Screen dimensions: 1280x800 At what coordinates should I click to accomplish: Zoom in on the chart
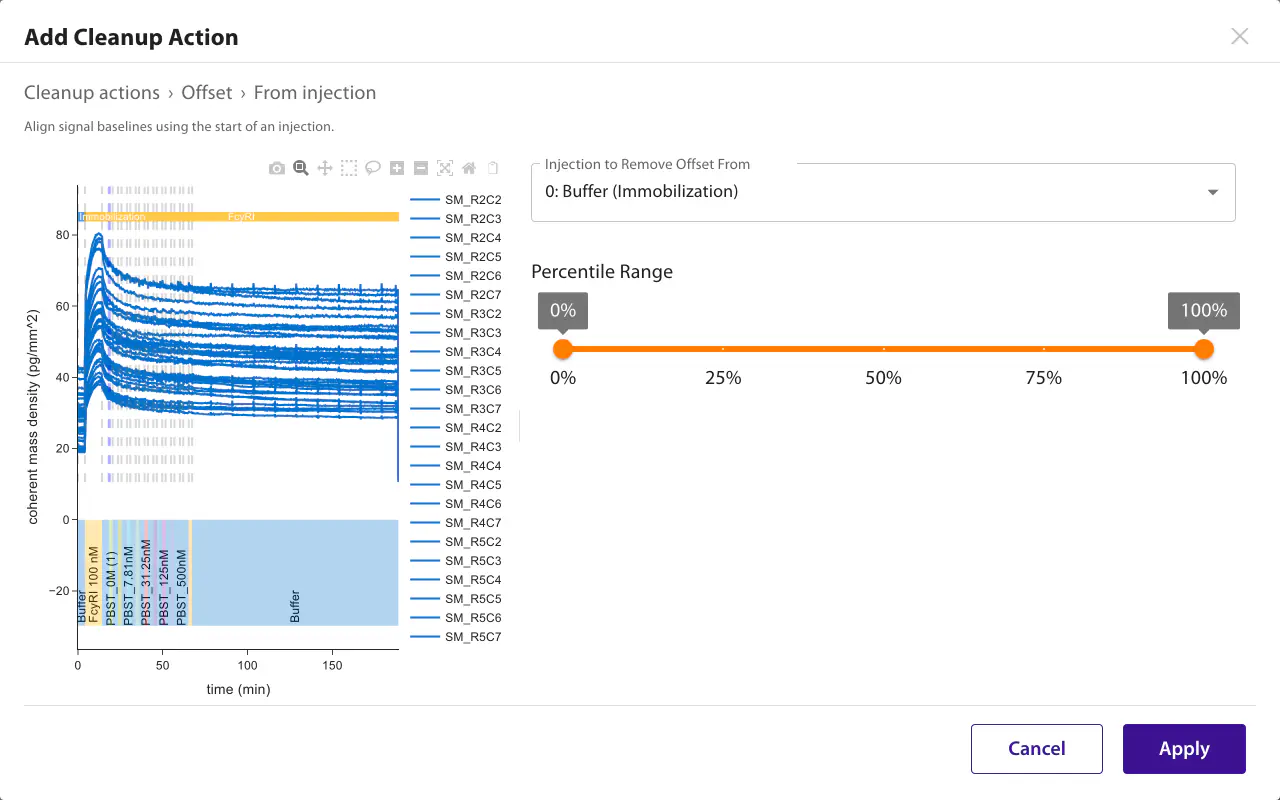click(x=397, y=169)
